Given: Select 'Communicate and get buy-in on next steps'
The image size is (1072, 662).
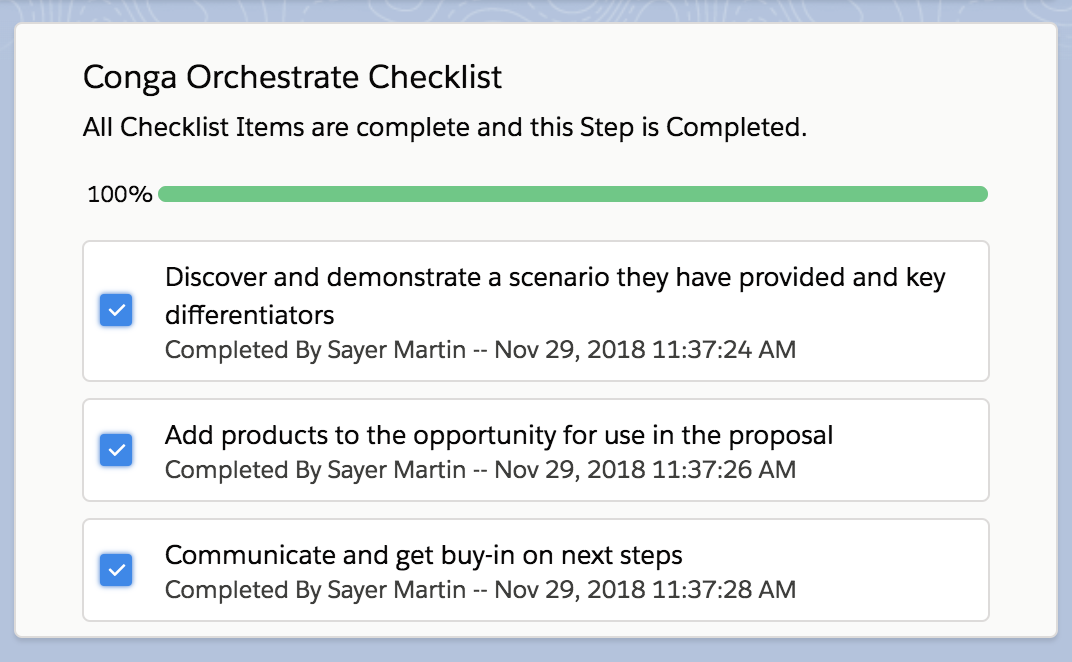Looking at the screenshot, I should pyautogui.click(x=423, y=555).
